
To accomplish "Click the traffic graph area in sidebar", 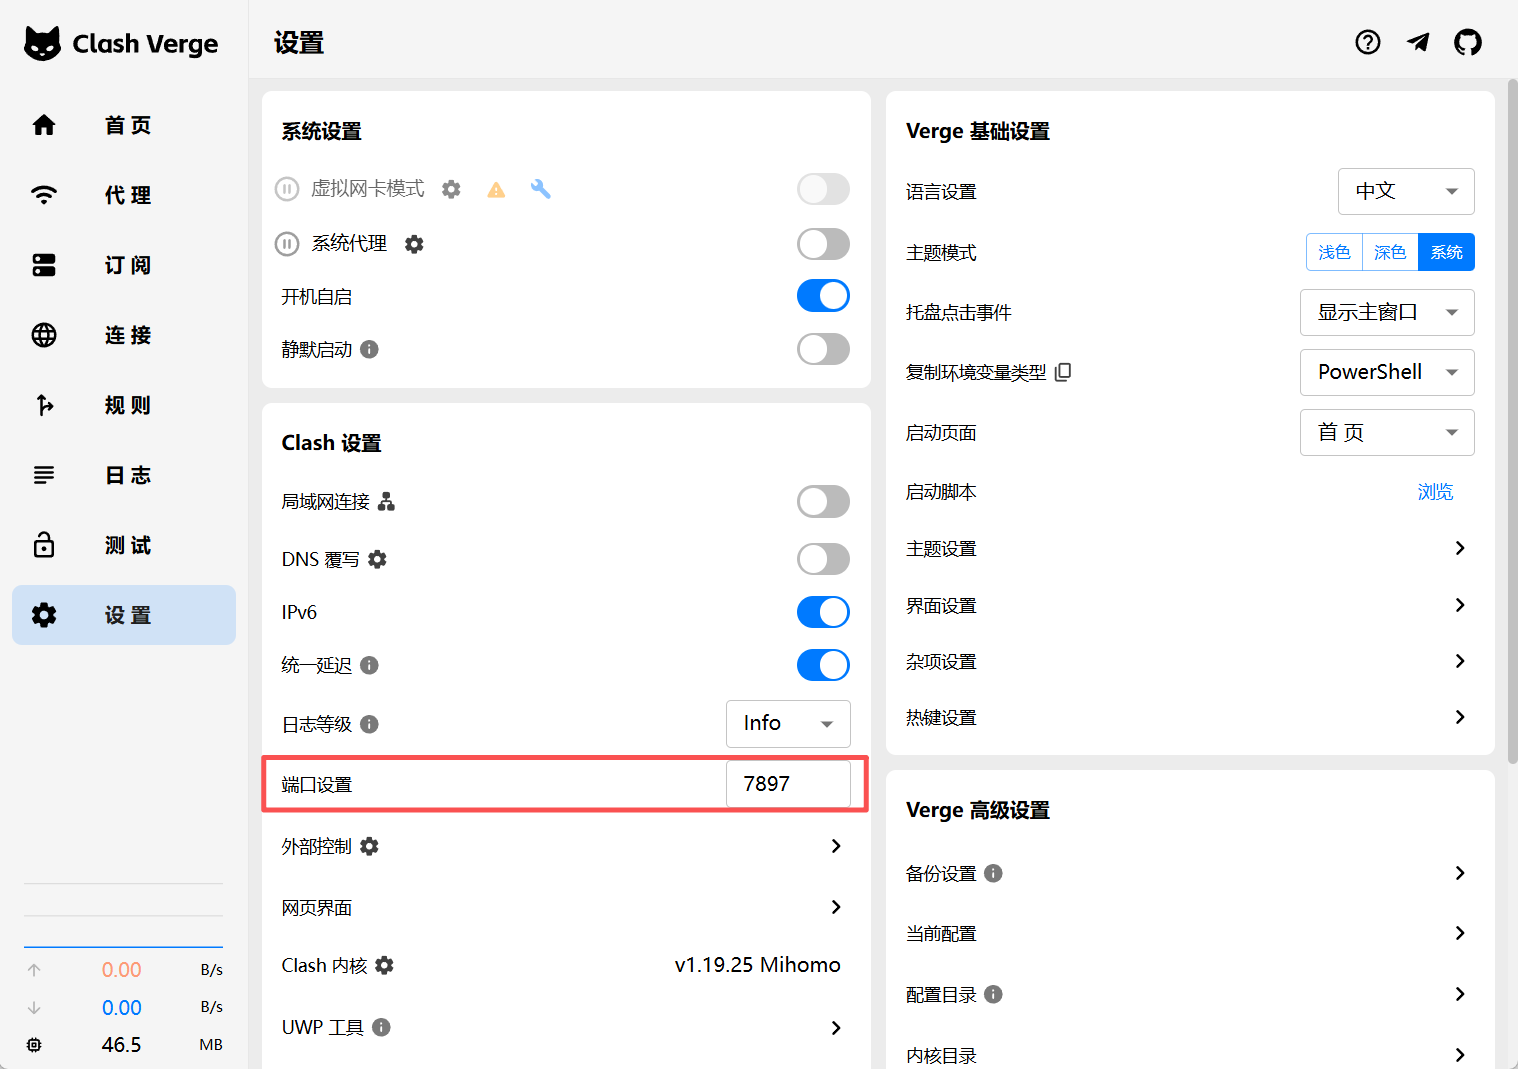I will click(123, 915).
